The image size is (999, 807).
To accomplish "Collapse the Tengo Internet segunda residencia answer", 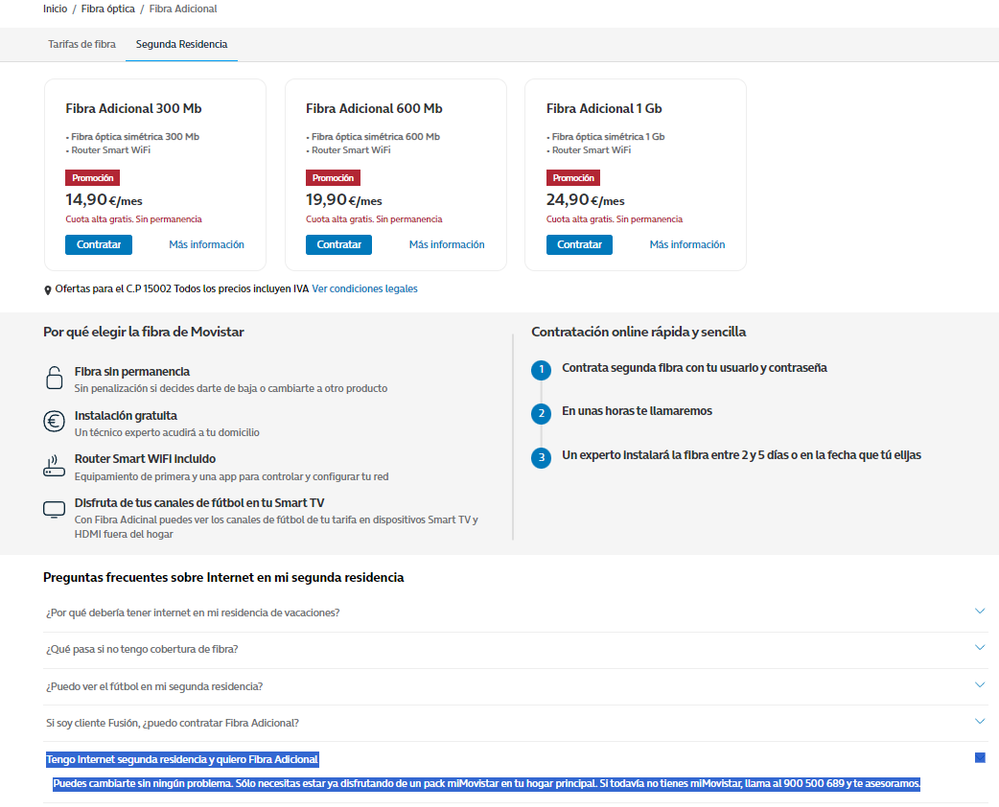I will 979,758.
